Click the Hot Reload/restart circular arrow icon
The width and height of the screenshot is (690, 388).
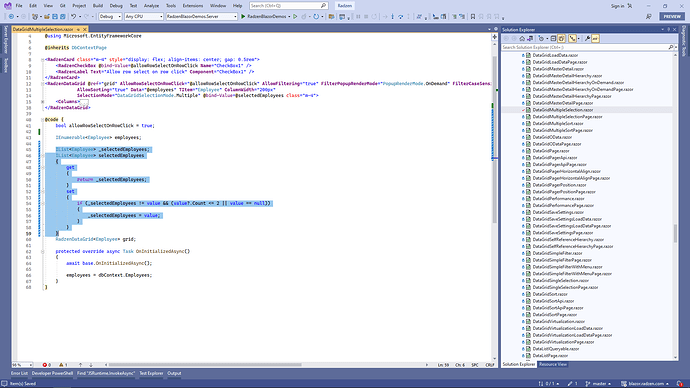(x=316, y=16)
